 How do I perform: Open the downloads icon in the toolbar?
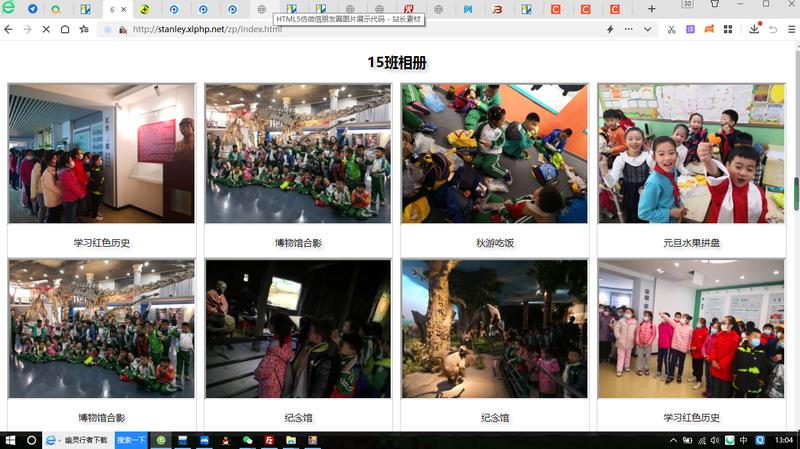tap(754, 29)
